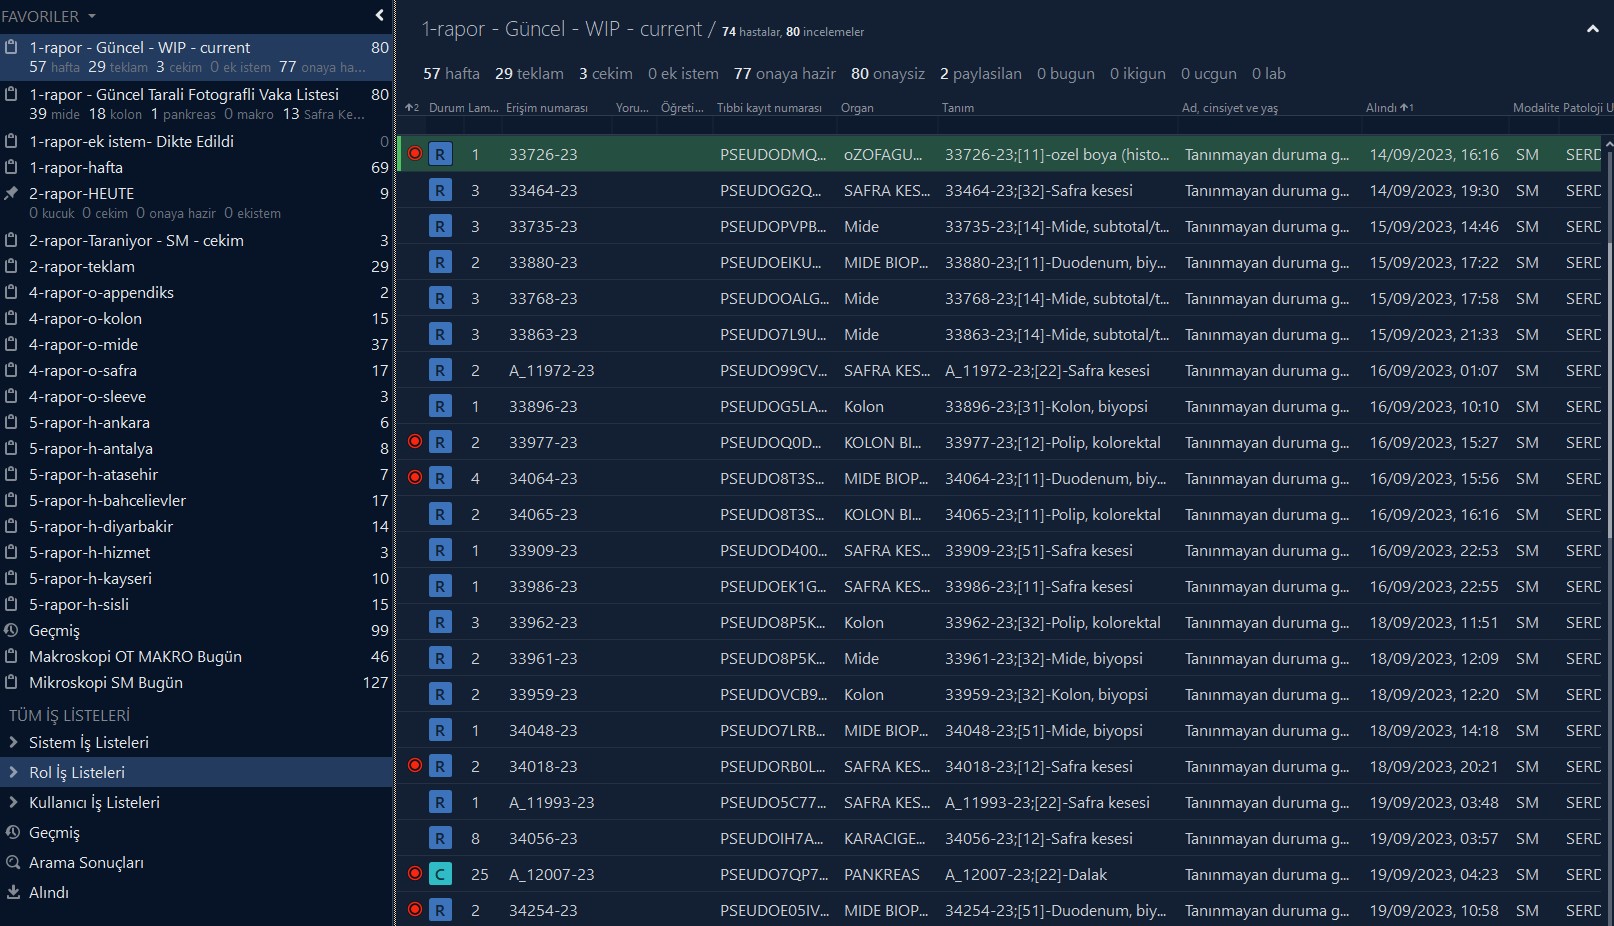The image size is (1614, 926).
Task: Select the 77 onaya hazır filter
Action: [784, 73]
